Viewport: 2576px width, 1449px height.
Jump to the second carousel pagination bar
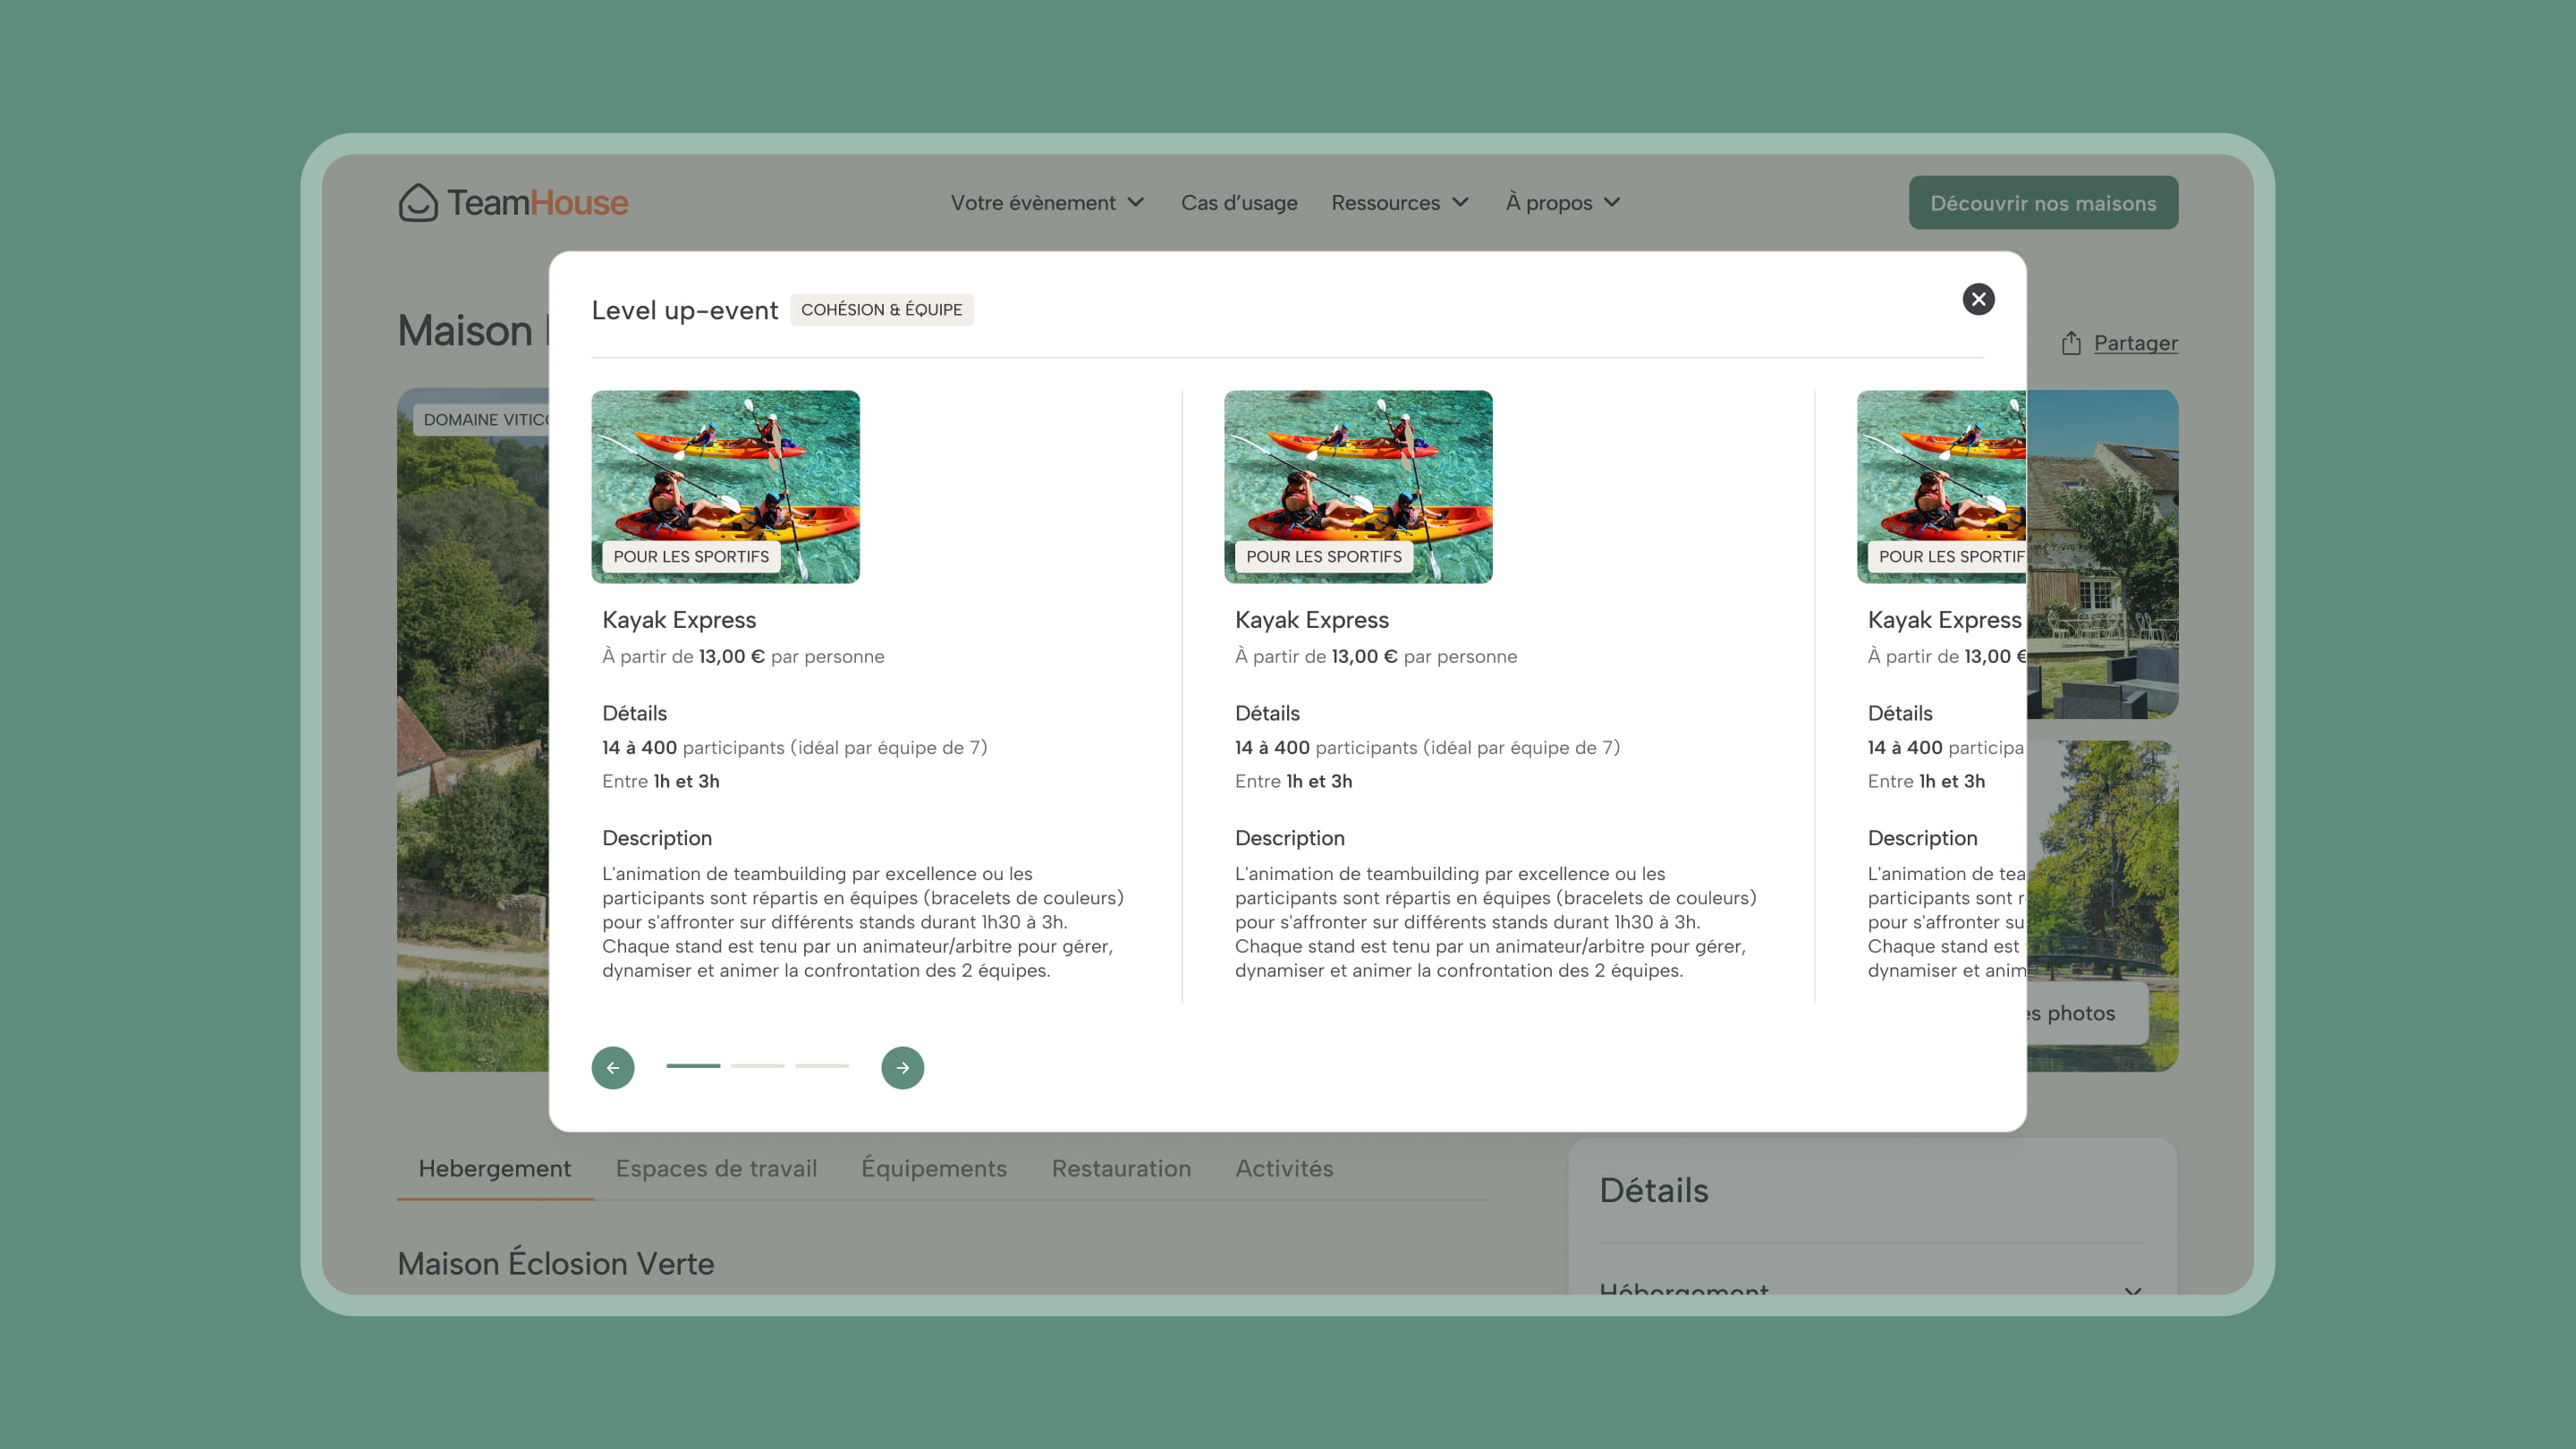(x=757, y=1066)
